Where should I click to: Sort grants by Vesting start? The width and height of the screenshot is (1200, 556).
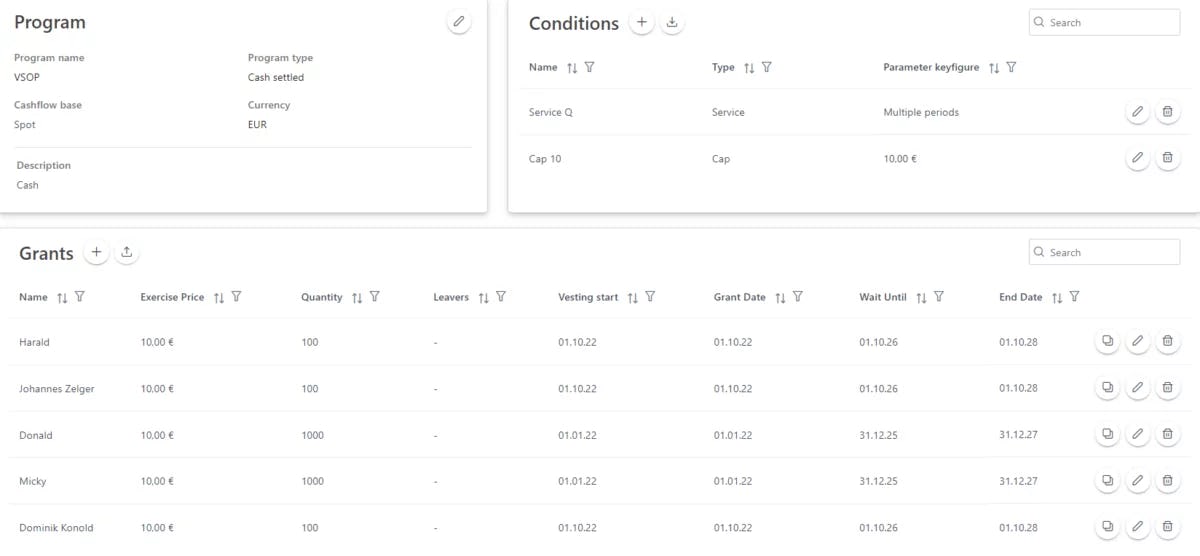coord(633,298)
